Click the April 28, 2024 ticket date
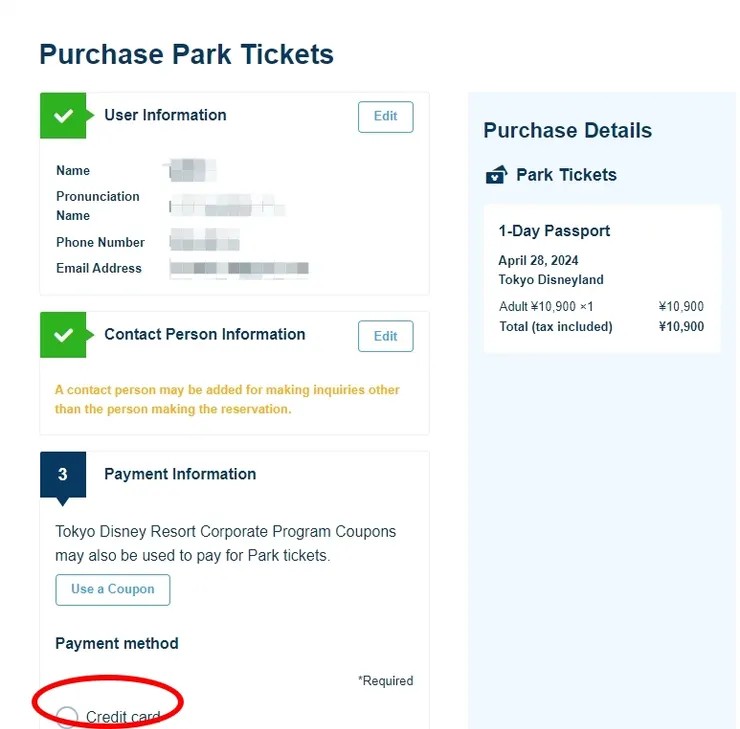This screenshot has height=729, width=740. (538, 261)
